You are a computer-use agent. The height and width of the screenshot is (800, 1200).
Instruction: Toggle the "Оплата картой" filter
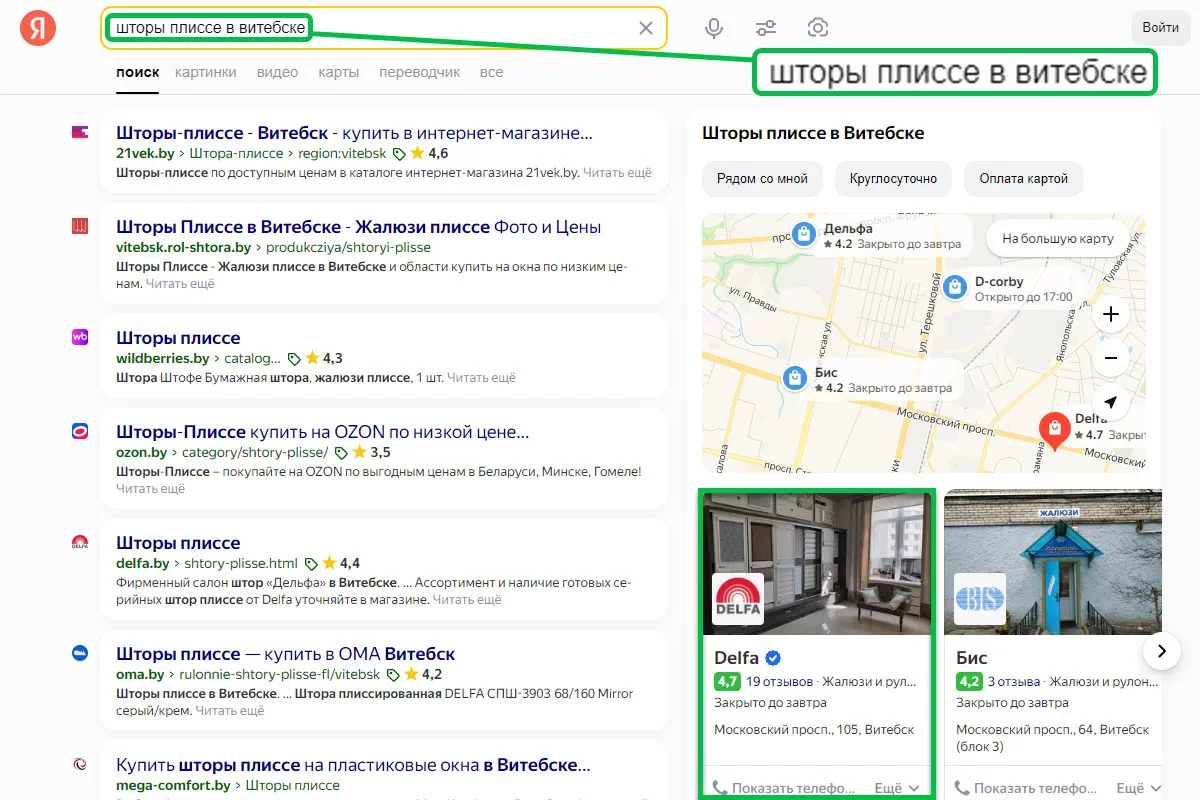point(1023,179)
